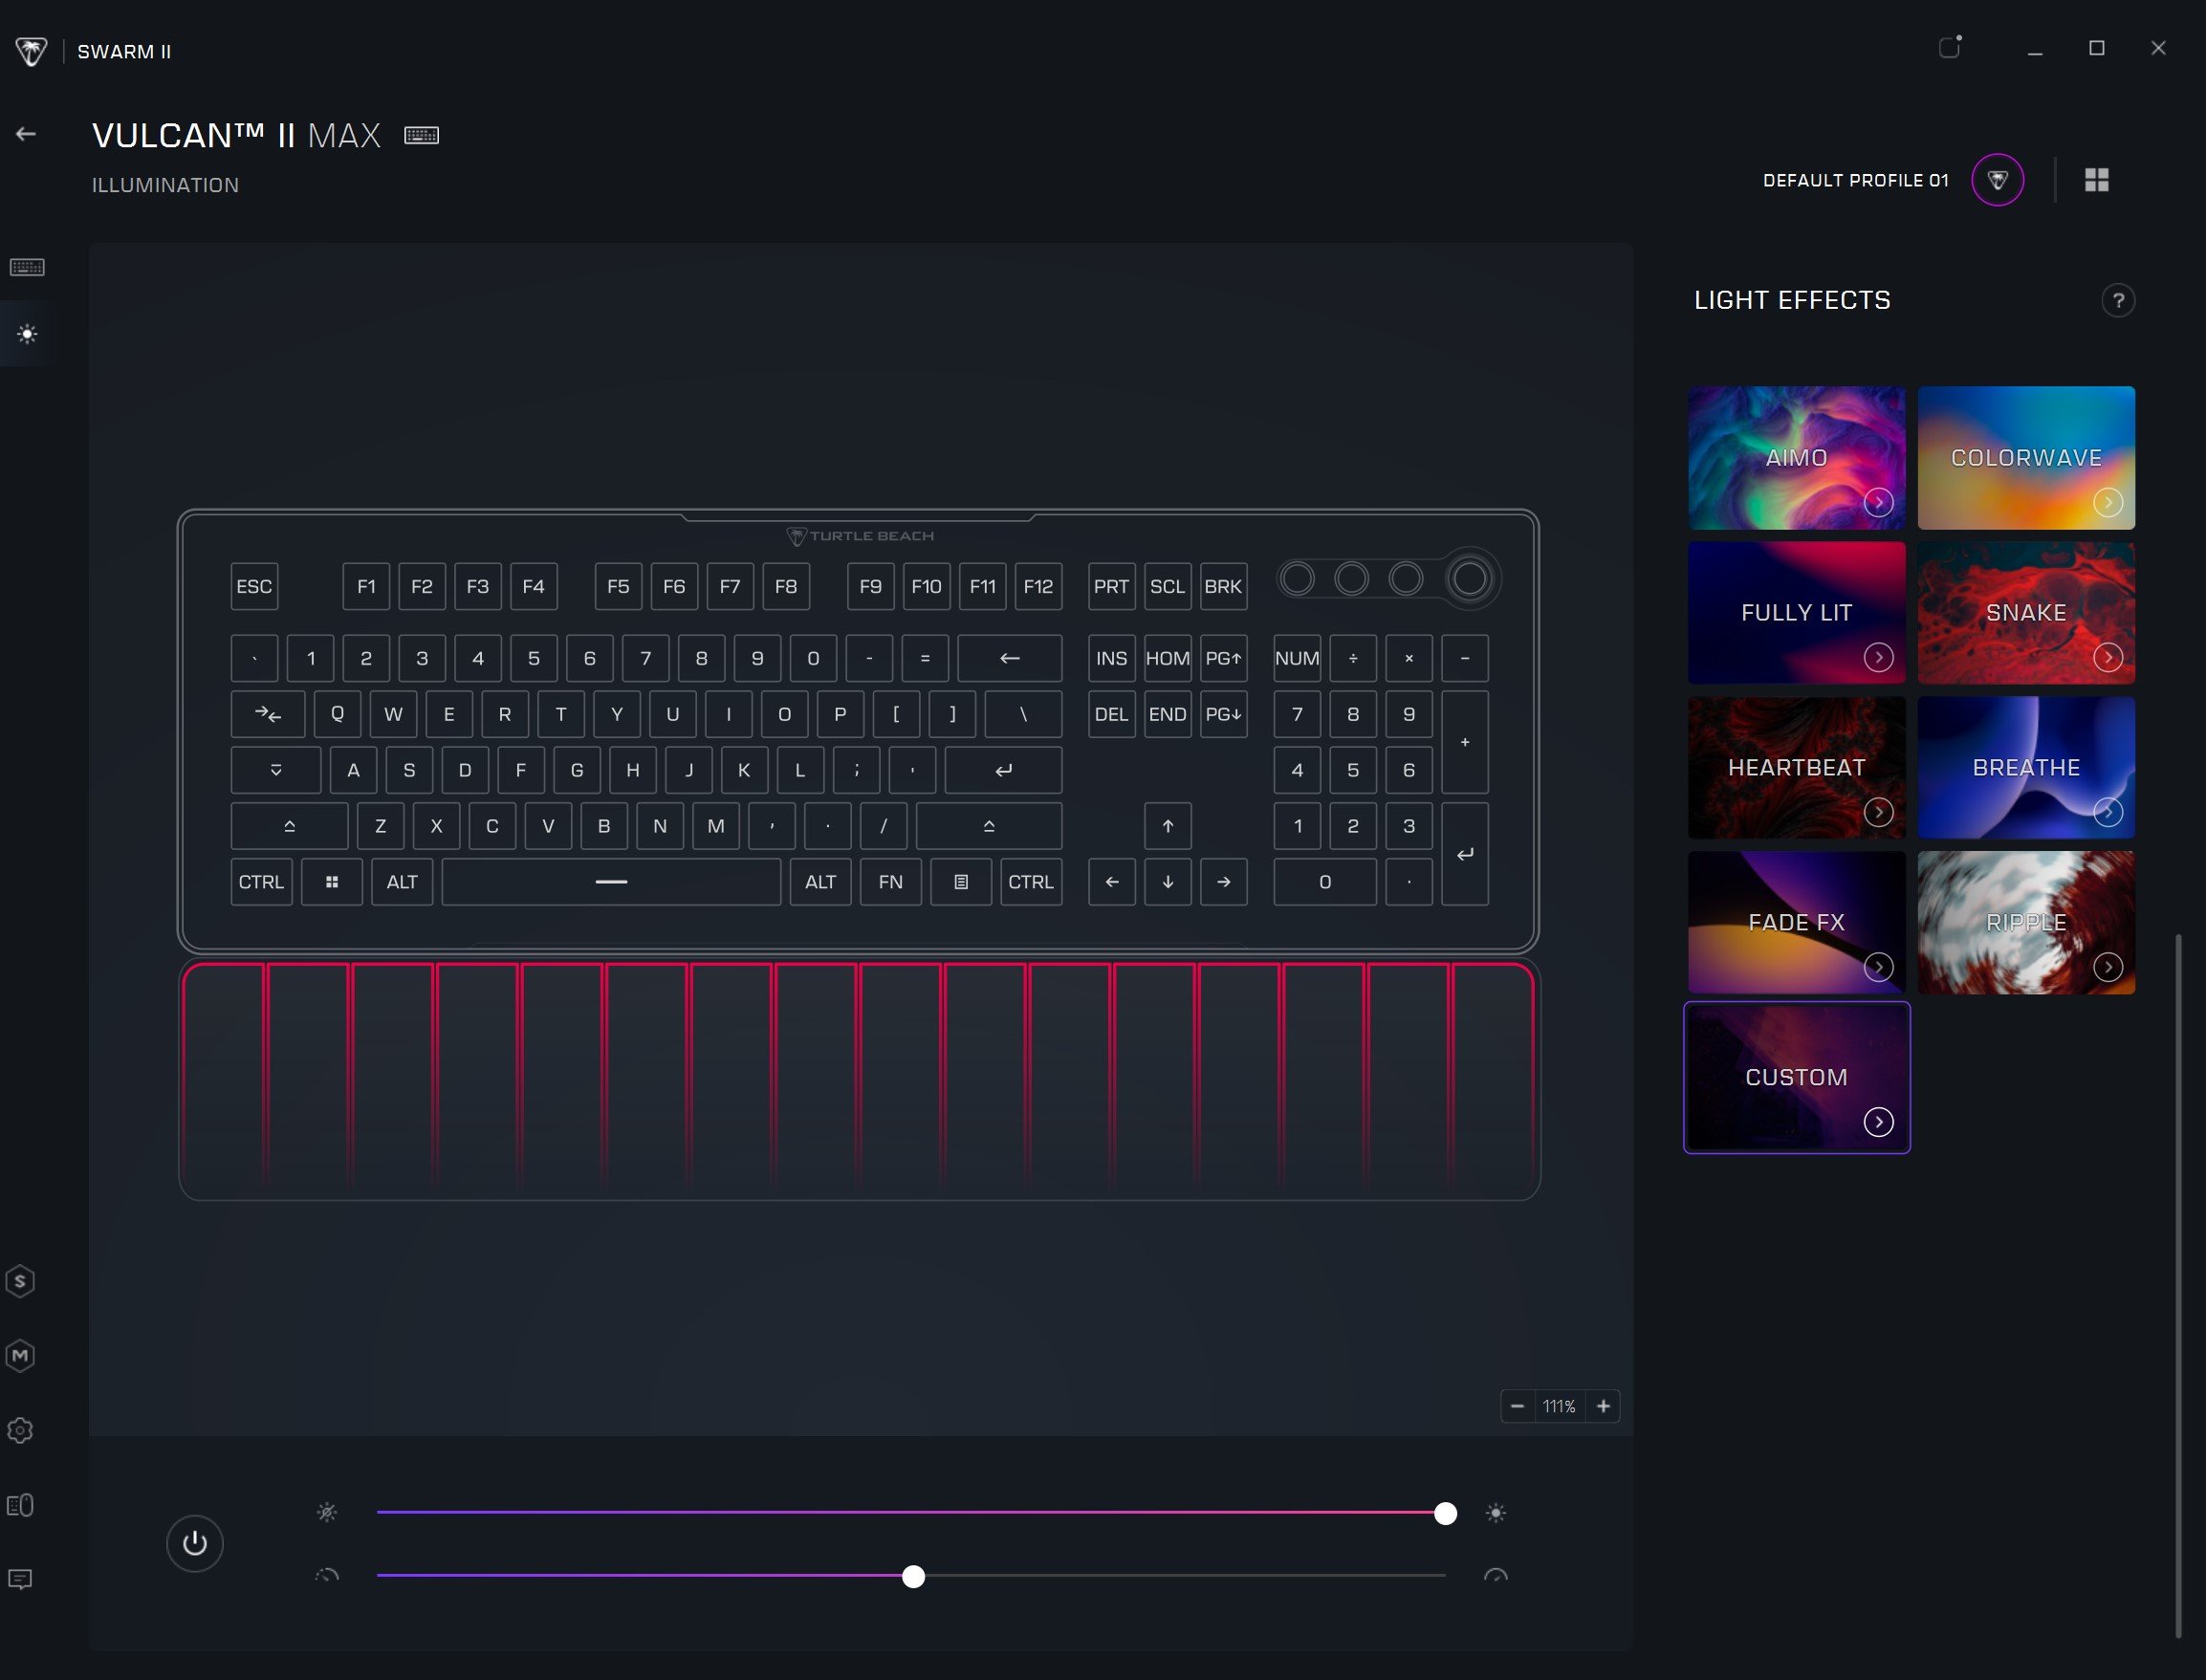The height and width of the screenshot is (1680, 2206).
Task: Open the Light Effects help question mark
Action: point(2117,301)
